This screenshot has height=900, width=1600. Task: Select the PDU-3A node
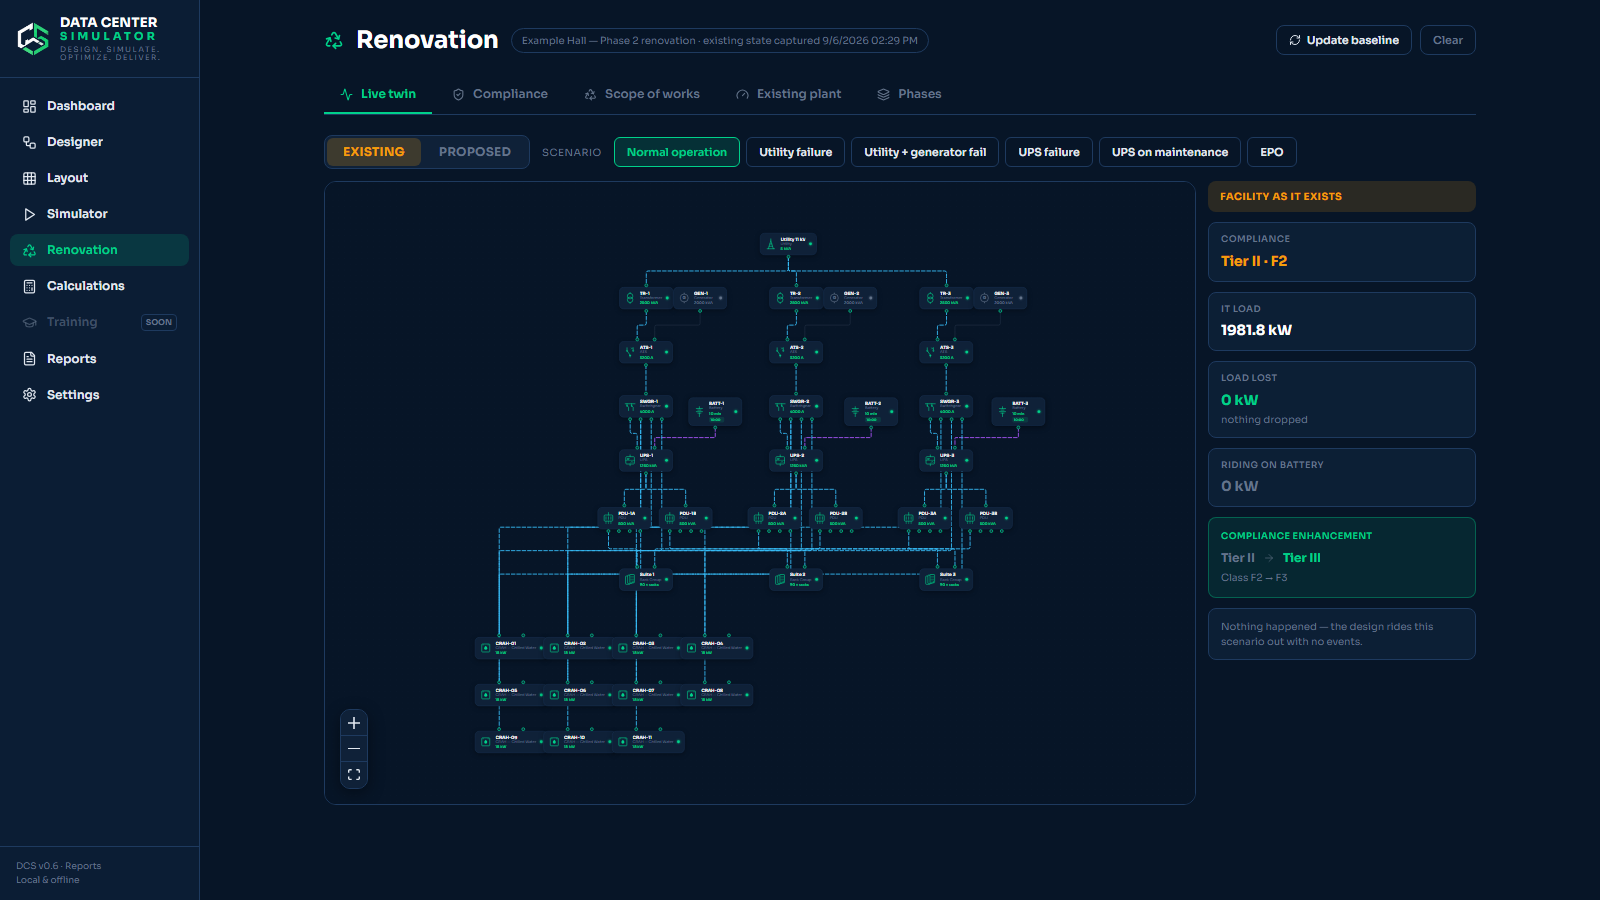point(924,518)
